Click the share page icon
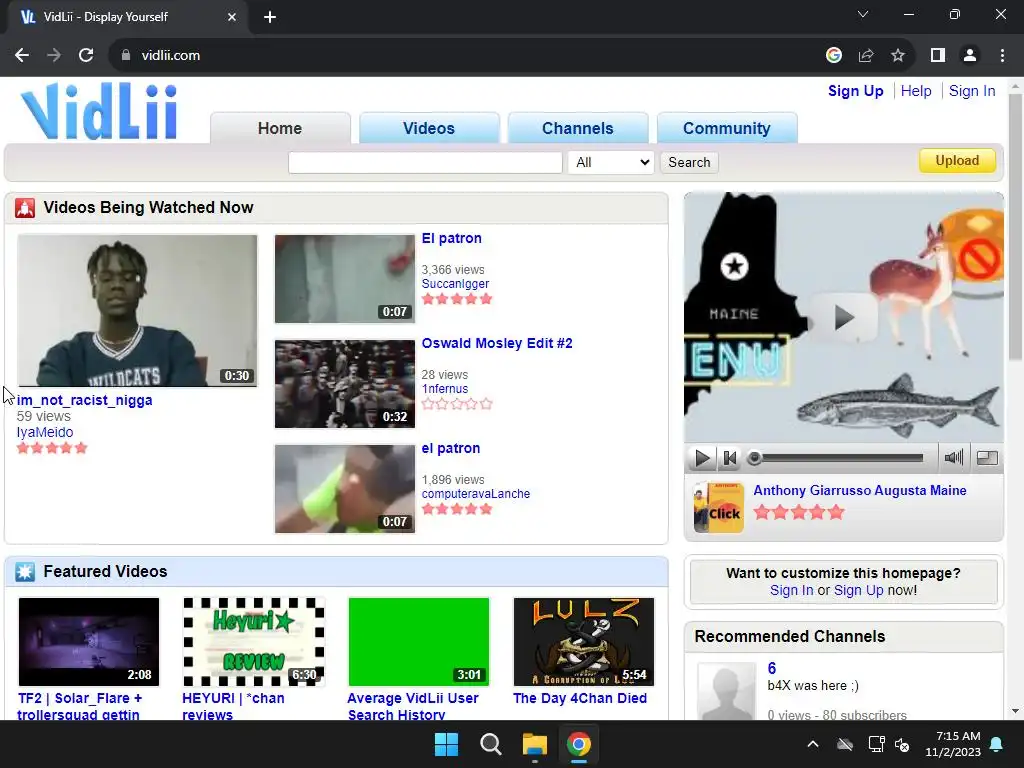This screenshot has width=1024, height=768. pyautogui.click(x=866, y=56)
